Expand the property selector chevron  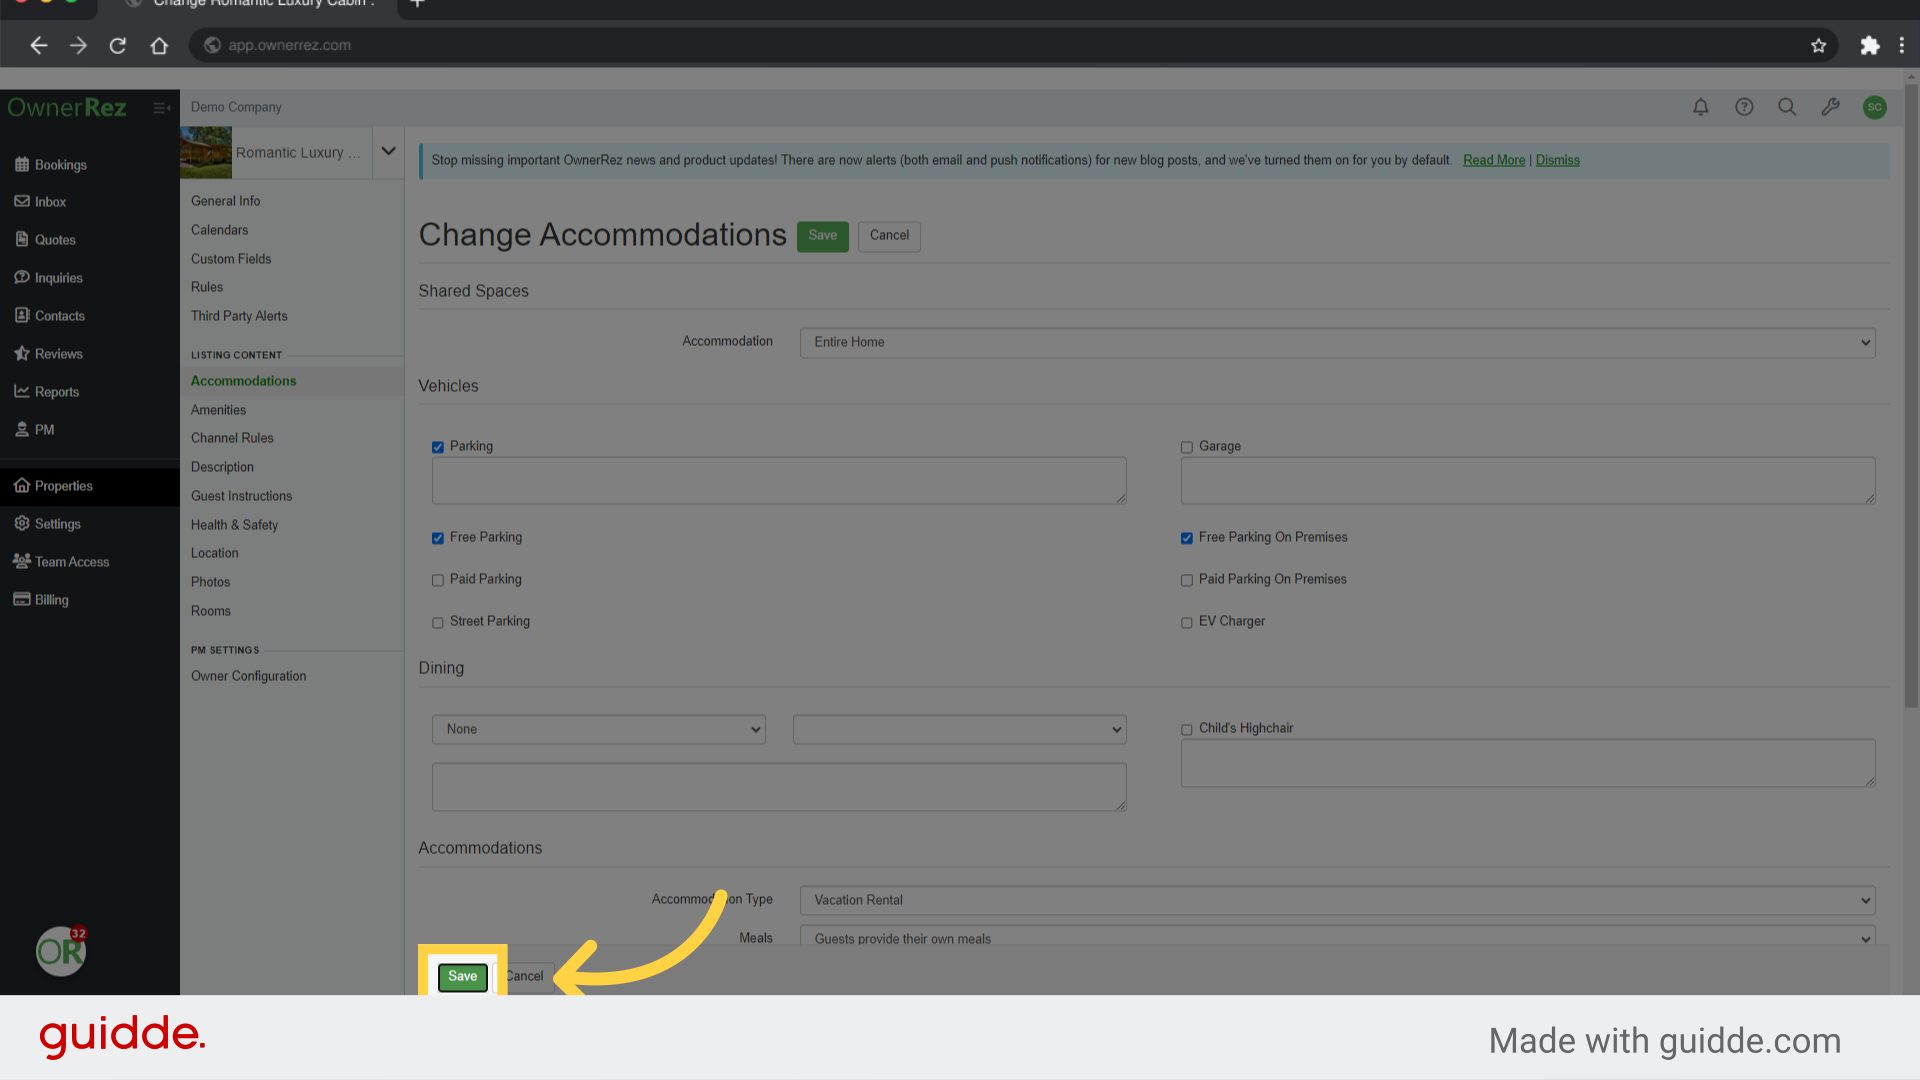[388, 152]
